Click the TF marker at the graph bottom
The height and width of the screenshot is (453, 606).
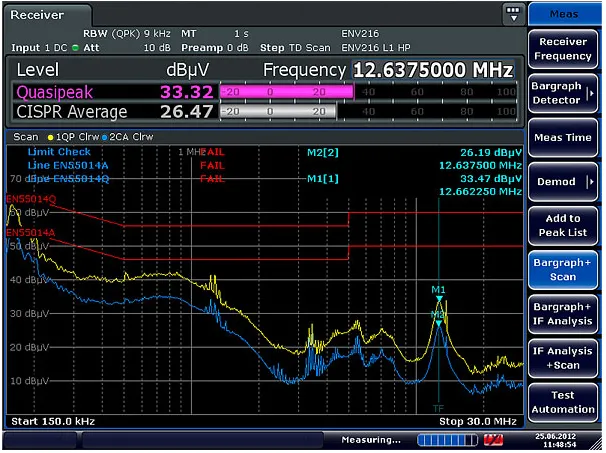438,408
